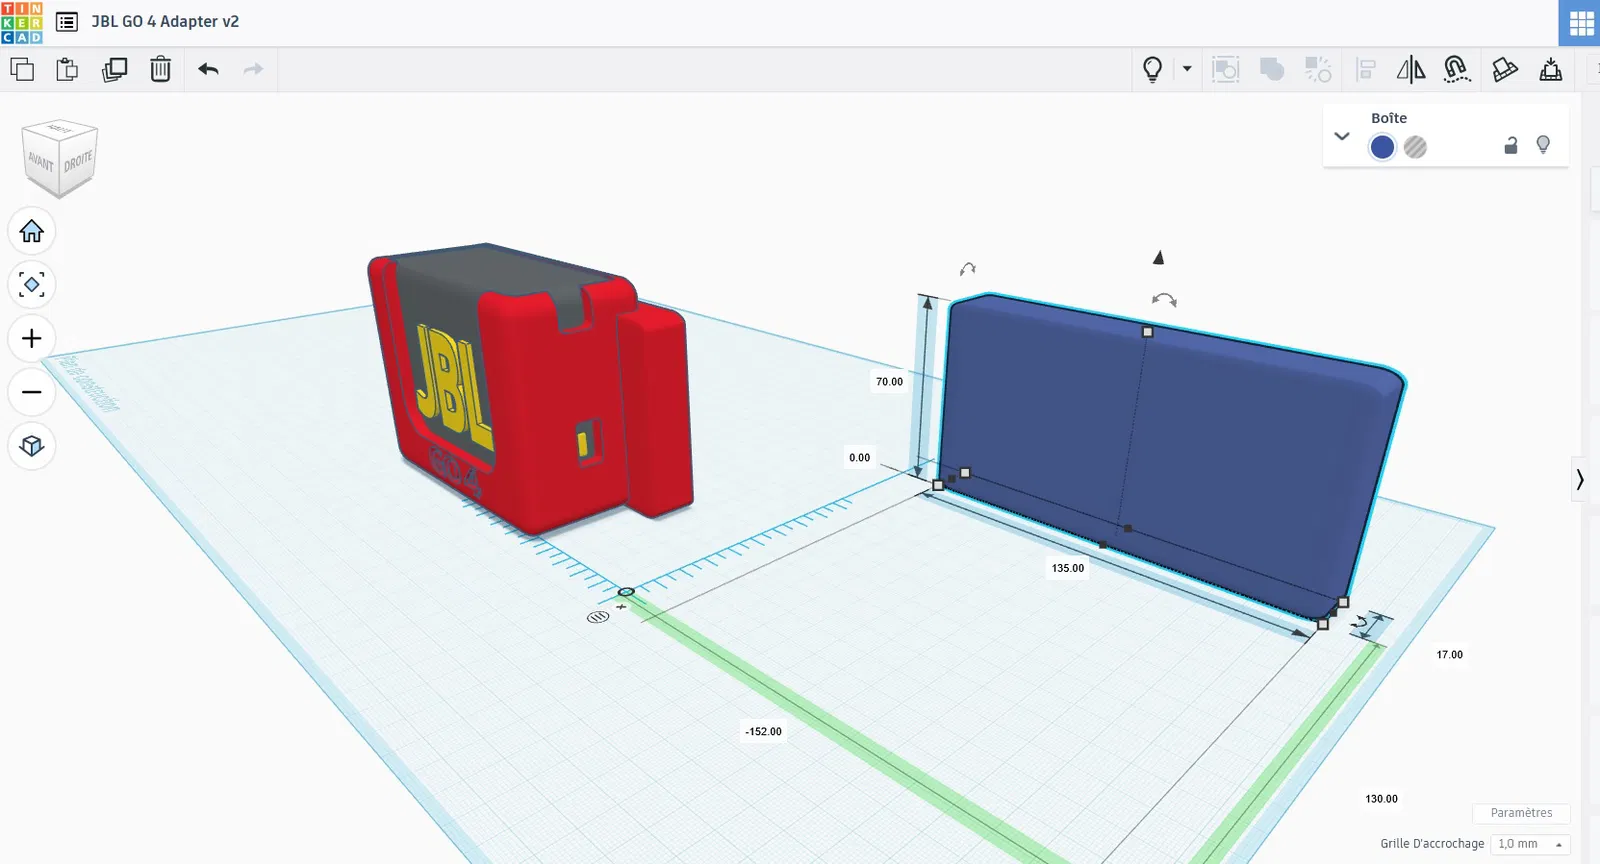Click the top center white resize handle
The width and height of the screenshot is (1600, 864).
[x=1147, y=331]
